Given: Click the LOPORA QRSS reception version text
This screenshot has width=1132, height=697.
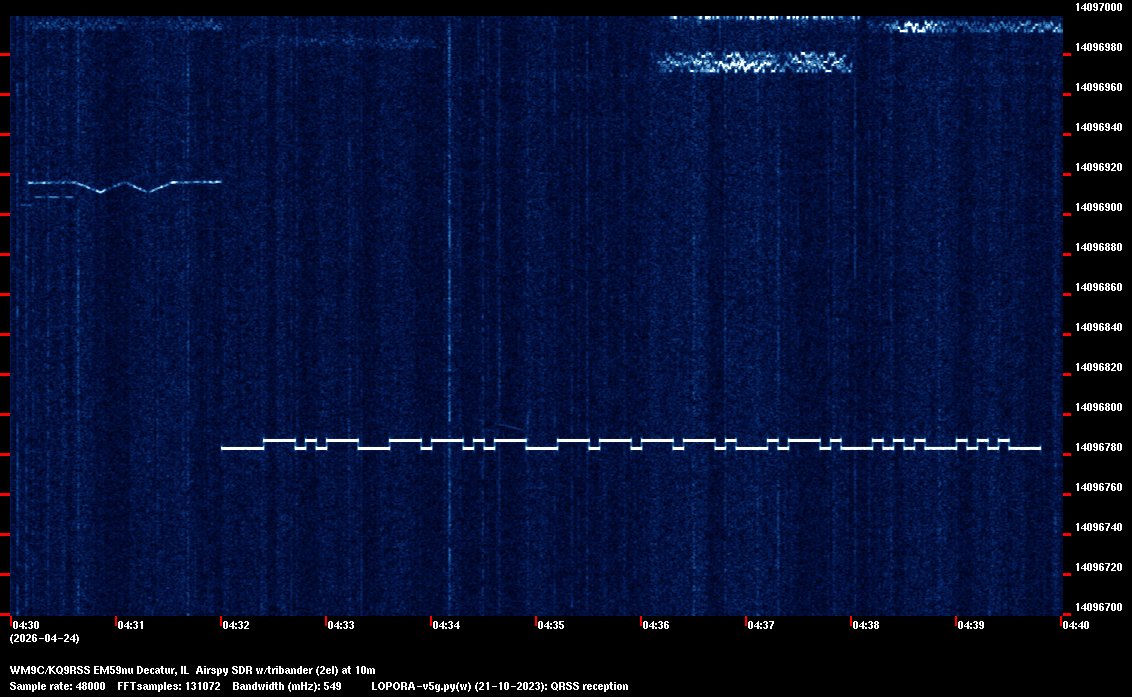Looking at the screenshot, I should (499, 686).
